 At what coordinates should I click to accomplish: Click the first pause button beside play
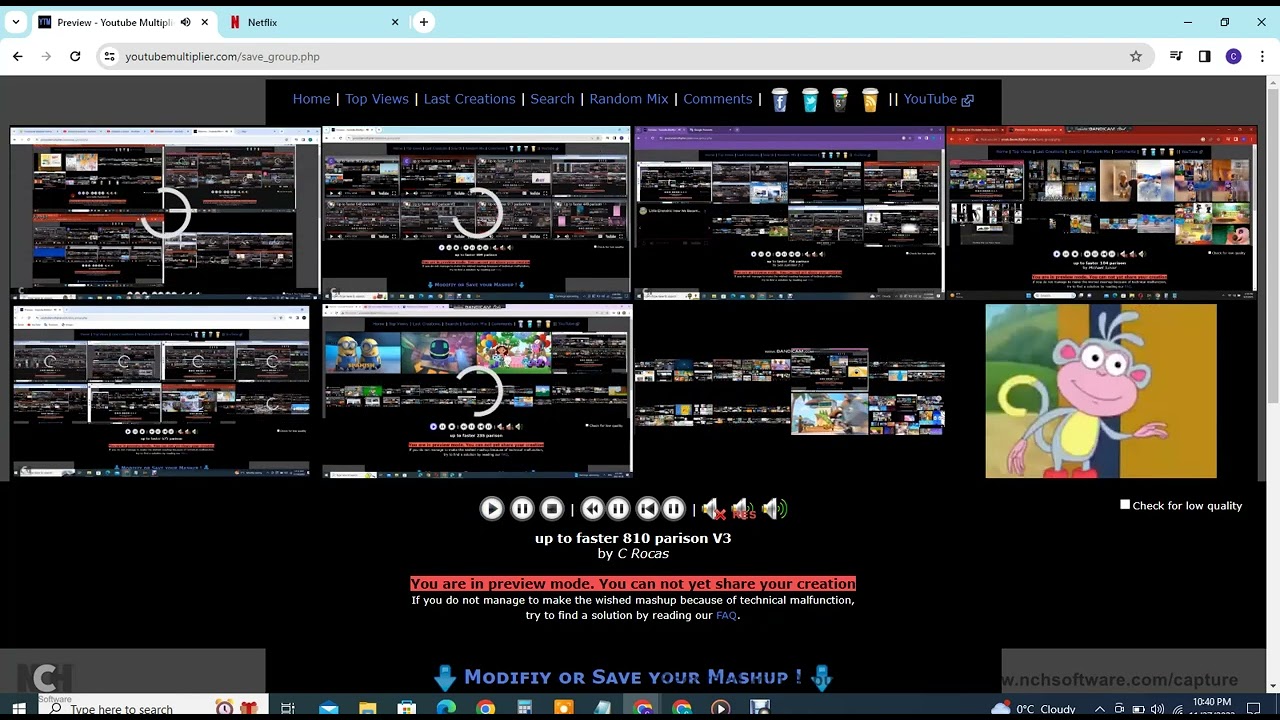pyautogui.click(x=522, y=509)
